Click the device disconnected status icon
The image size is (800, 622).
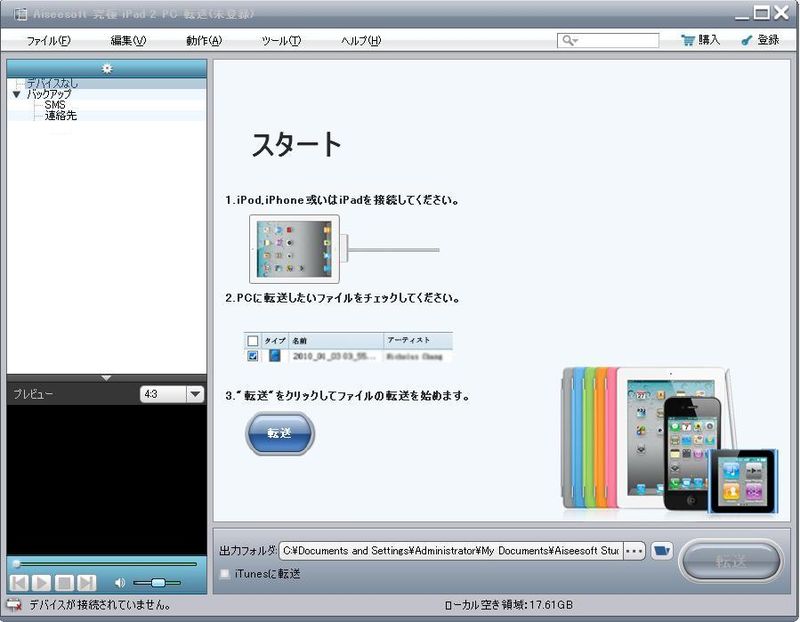pos(14,605)
